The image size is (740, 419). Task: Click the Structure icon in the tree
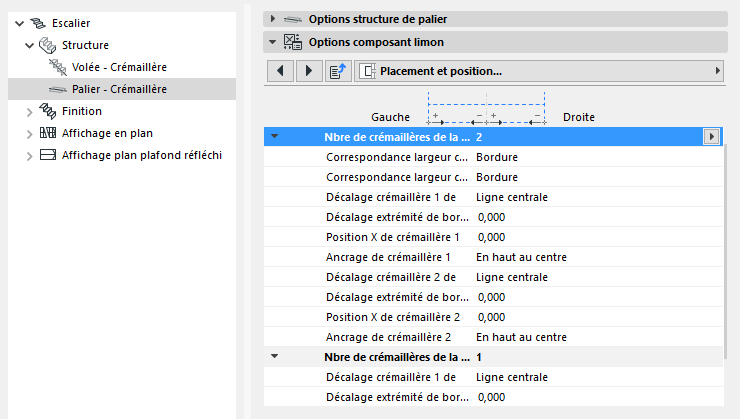tap(48, 45)
